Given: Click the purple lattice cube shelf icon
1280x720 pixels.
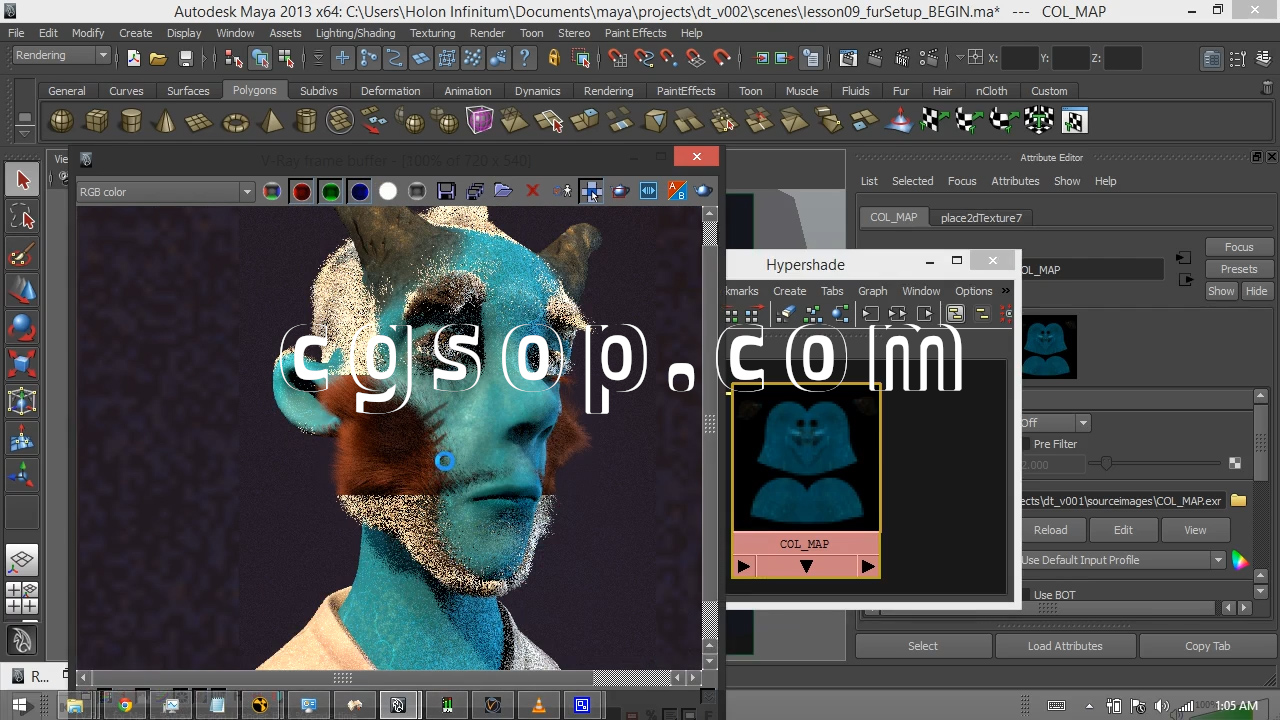Looking at the screenshot, I should click(x=480, y=122).
